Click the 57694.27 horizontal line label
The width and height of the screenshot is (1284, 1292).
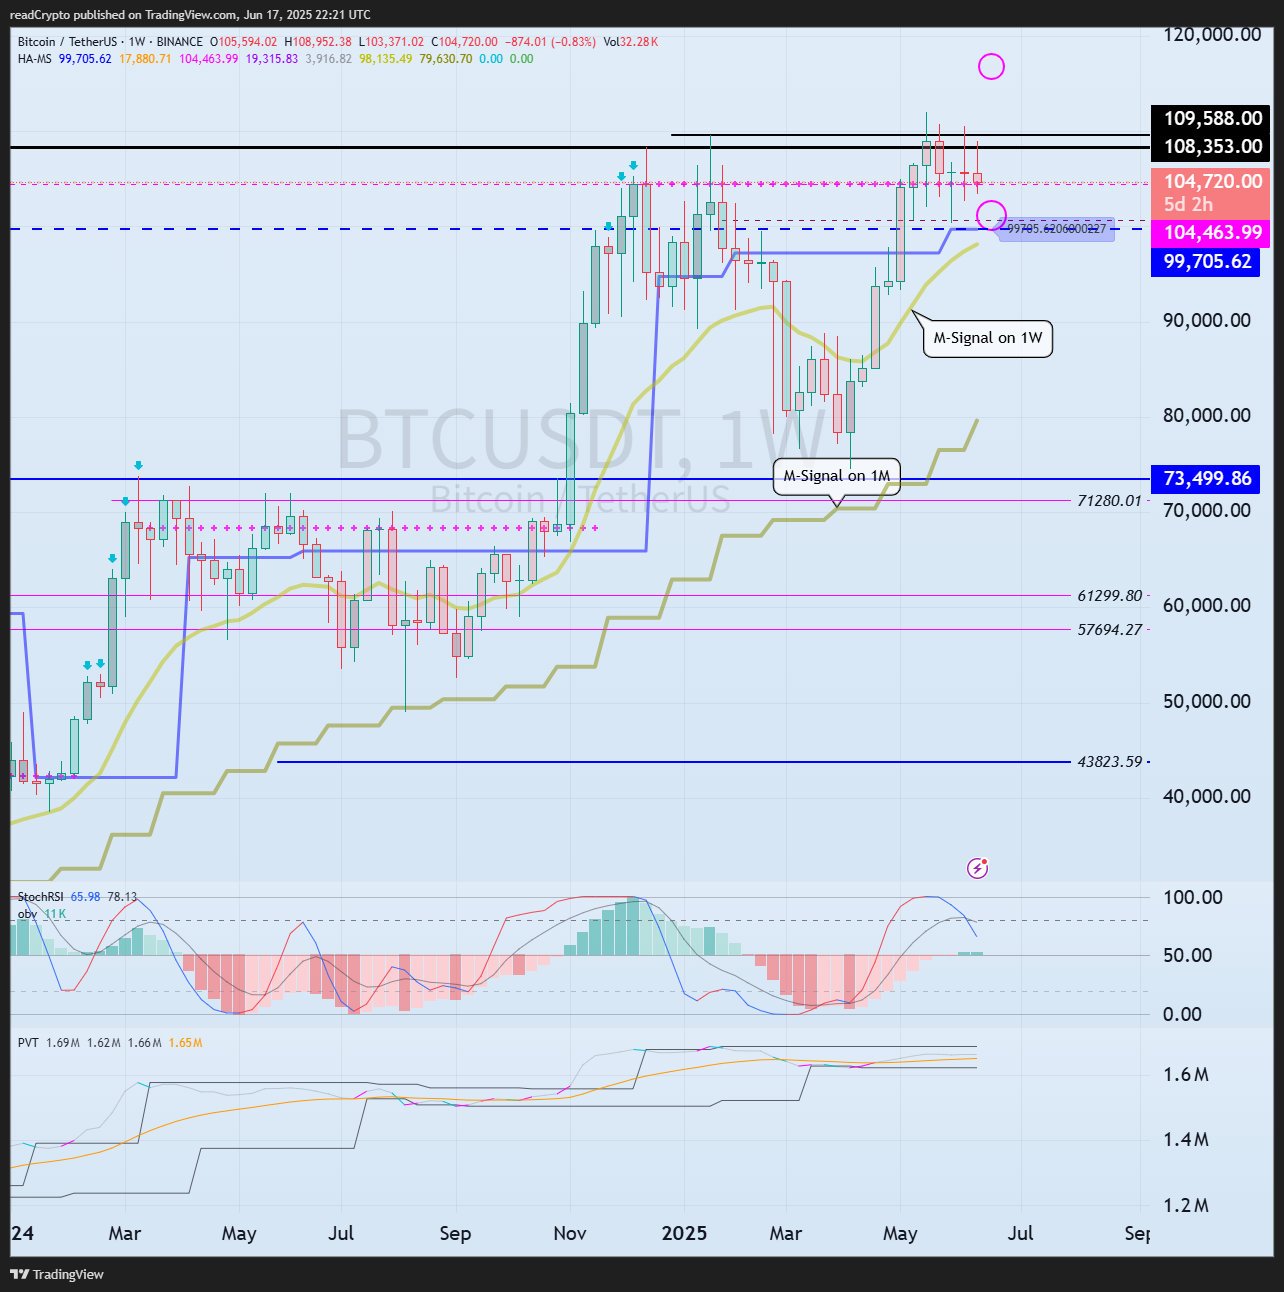pos(1109,629)
